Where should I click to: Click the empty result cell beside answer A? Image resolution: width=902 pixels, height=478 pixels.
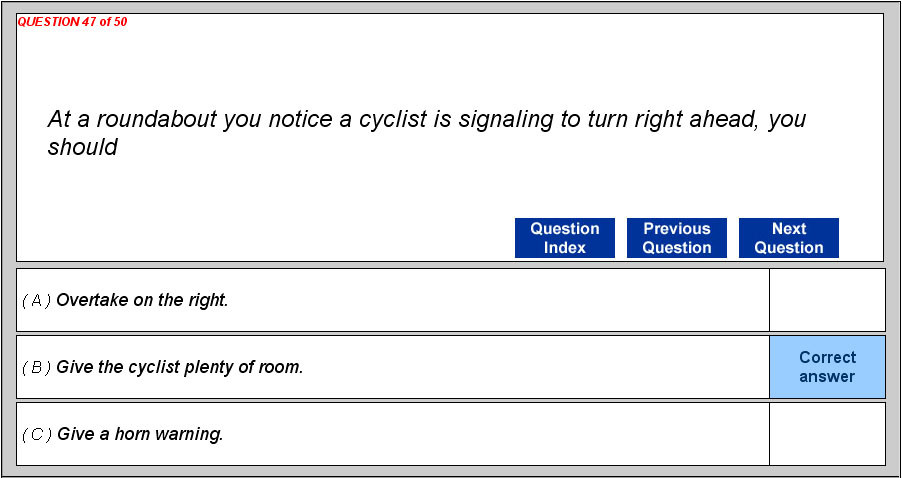pyautogui.click(x=827, y=300)
